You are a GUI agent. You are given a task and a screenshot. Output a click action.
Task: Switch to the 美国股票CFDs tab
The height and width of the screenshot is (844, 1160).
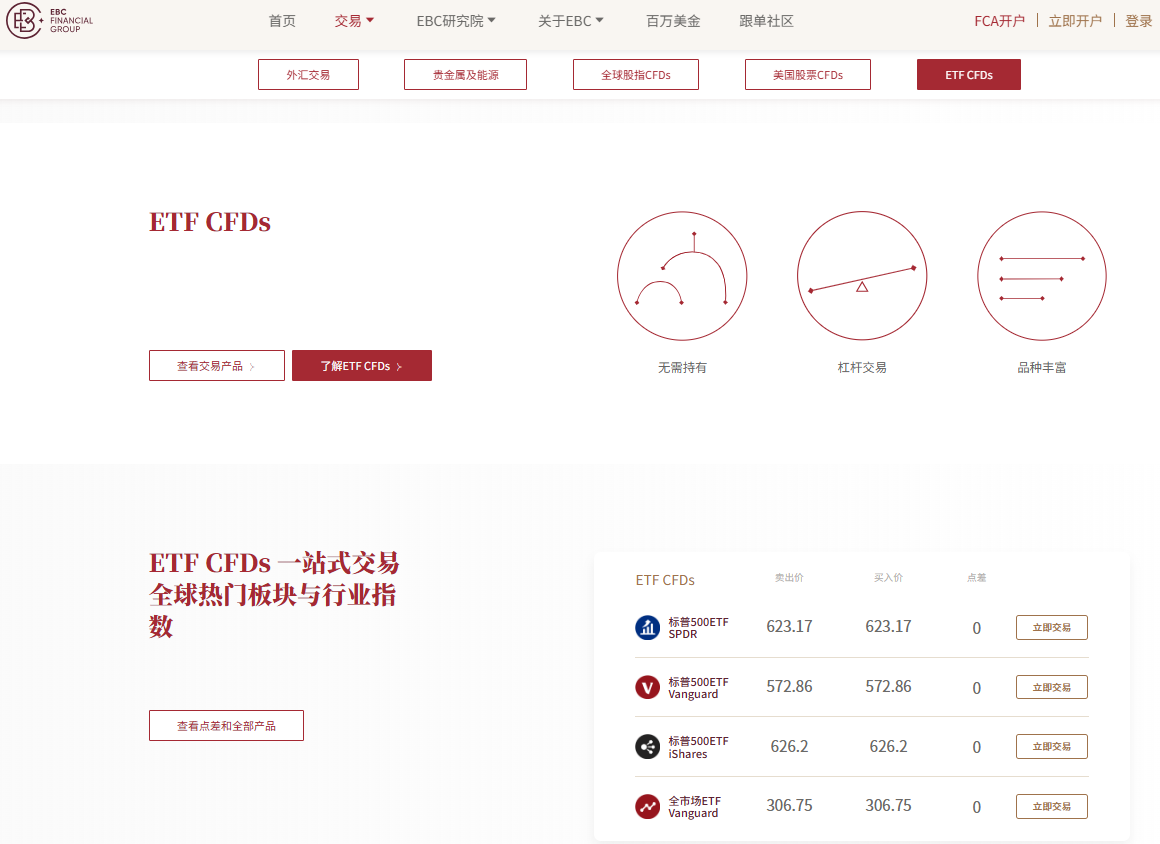(x=808, y=75)
